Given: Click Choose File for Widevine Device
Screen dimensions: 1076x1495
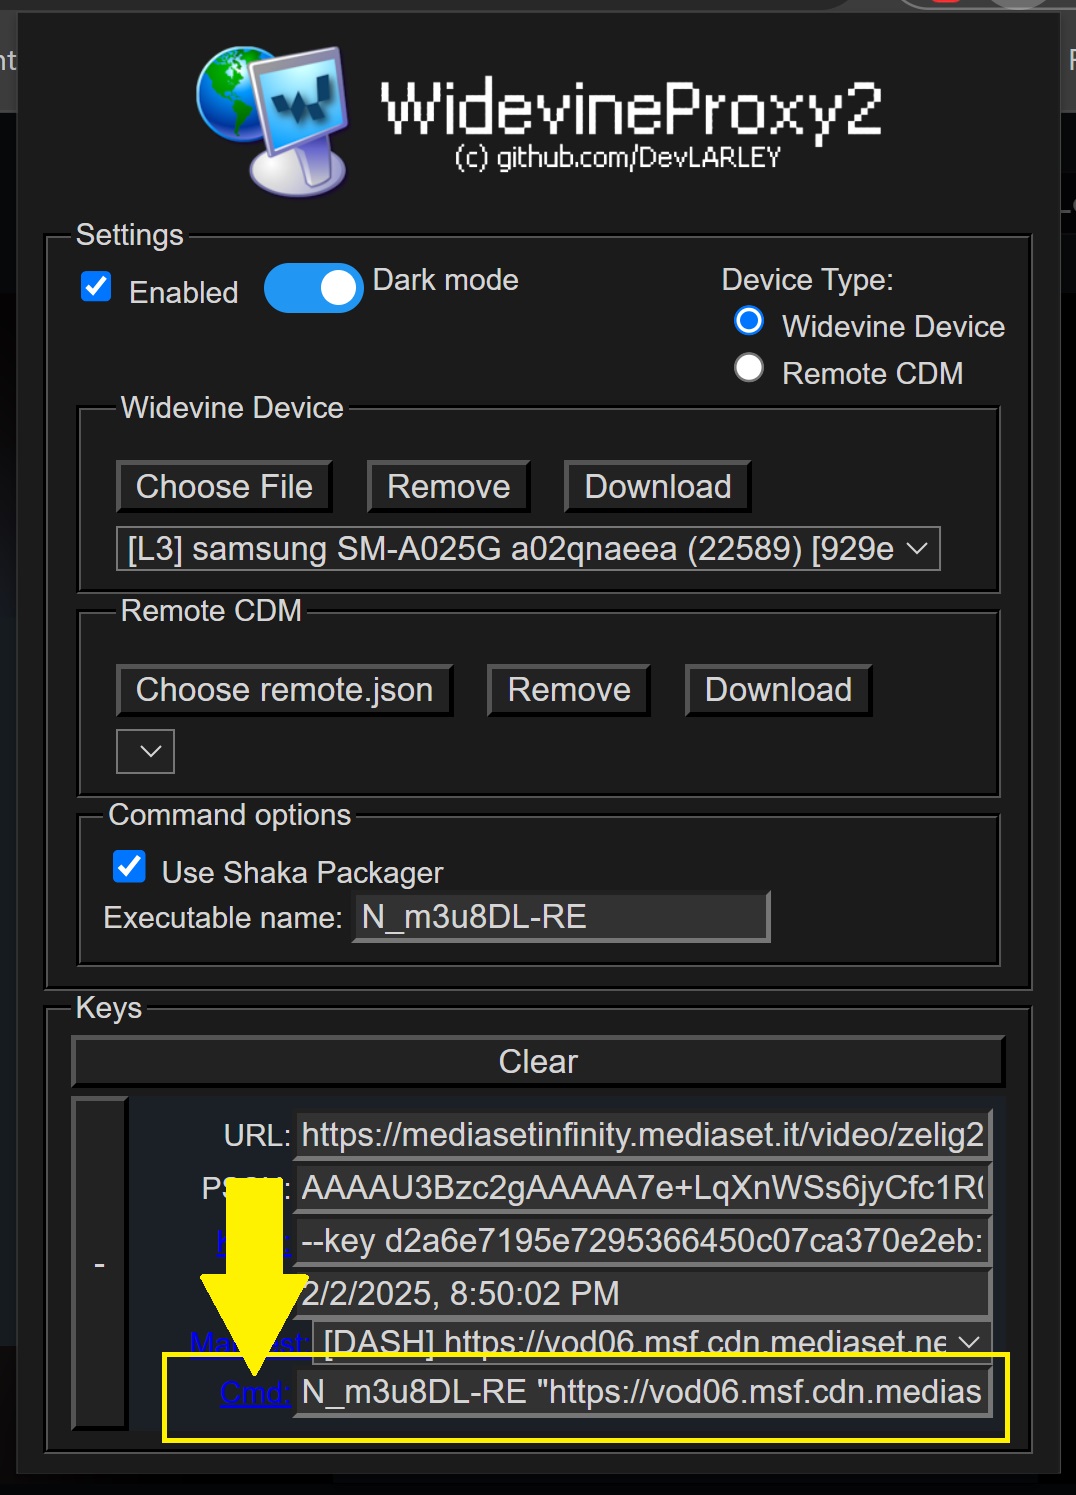Looking at the screenshot, I should tap(224, 487).
